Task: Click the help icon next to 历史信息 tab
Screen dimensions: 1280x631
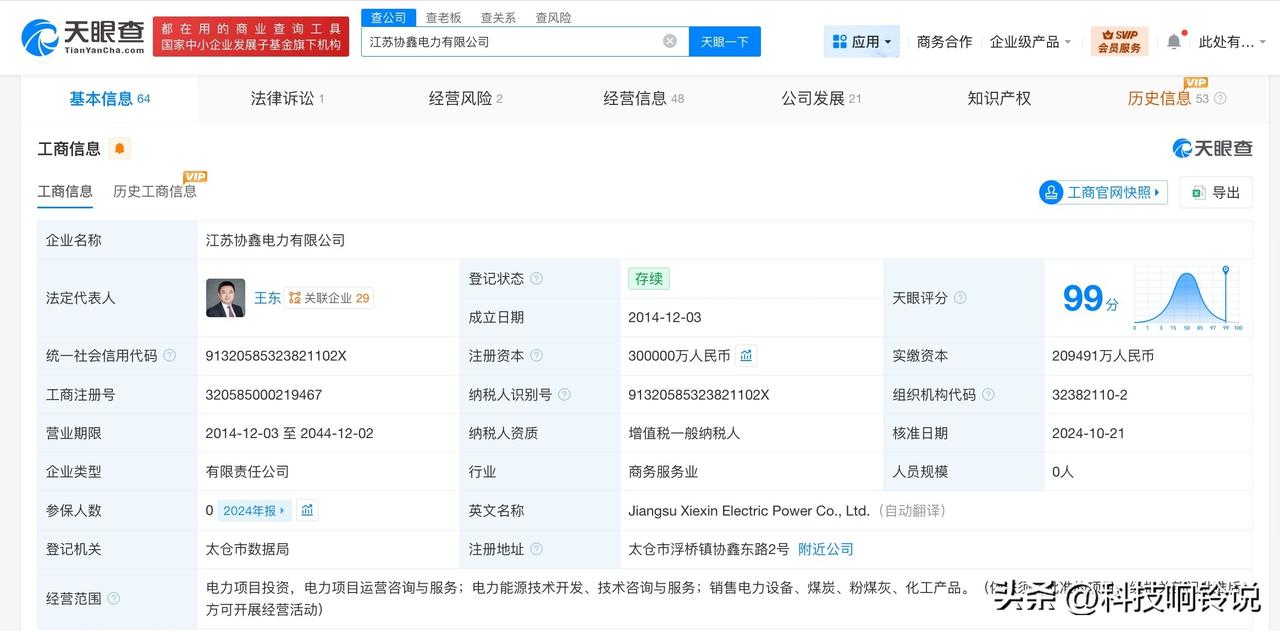Action: tap(1220, 98)
